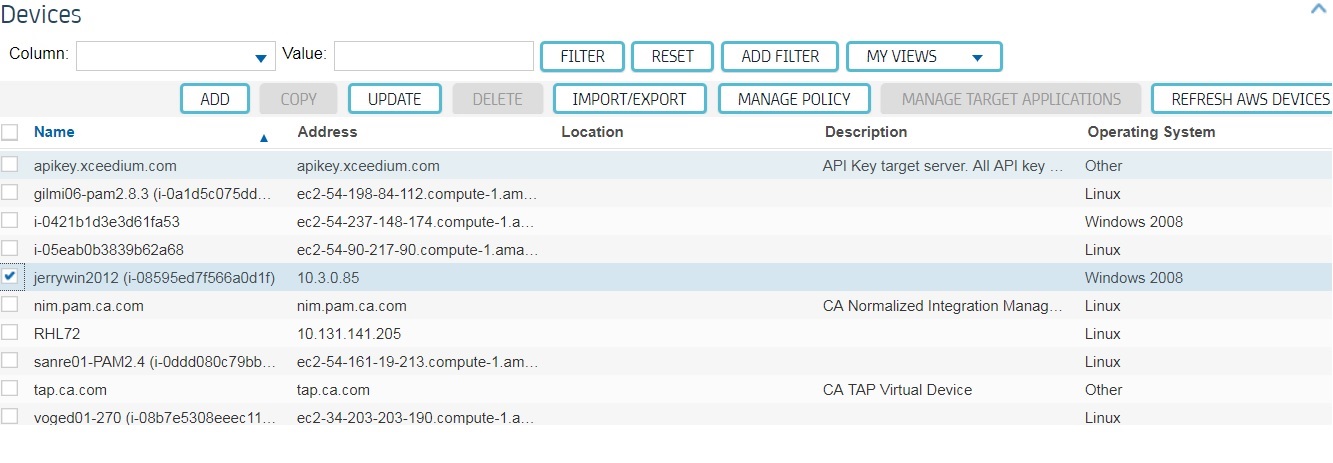Sort by the Address column header
1333x463 pixels.
(327, 132)
